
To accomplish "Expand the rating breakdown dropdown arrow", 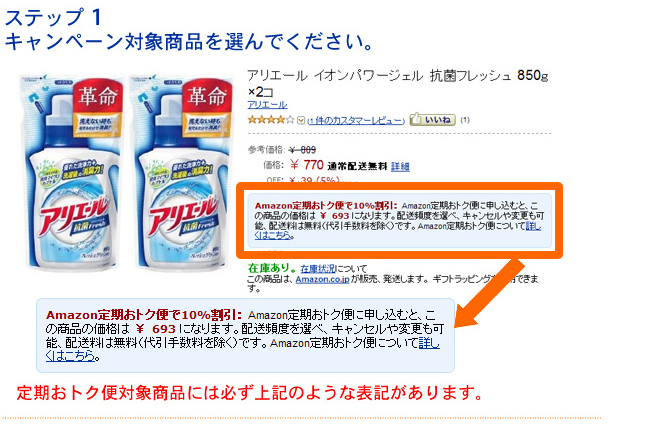I will click(301, 121).
